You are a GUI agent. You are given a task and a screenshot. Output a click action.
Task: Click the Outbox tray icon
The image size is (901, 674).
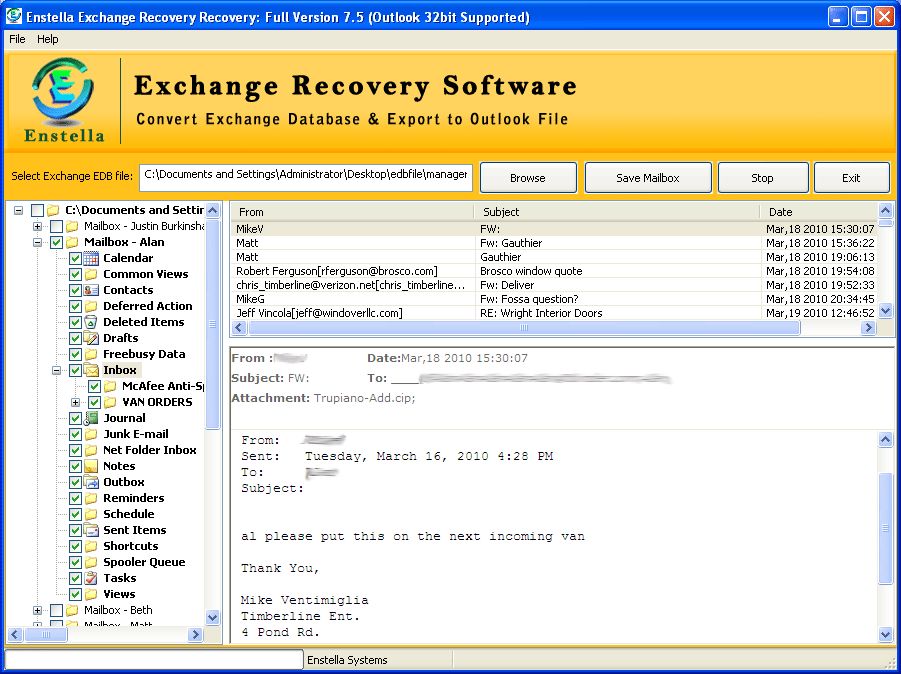point(91,482)
